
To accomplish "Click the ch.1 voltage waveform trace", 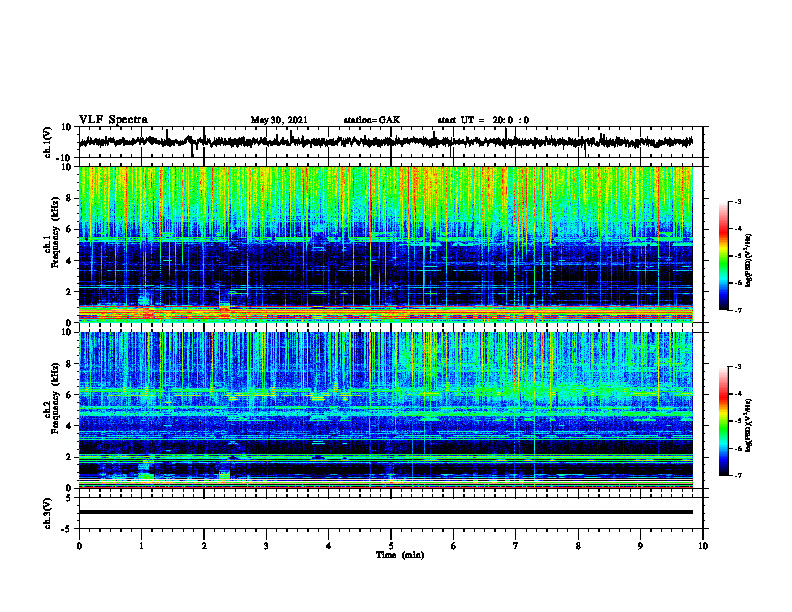I will [x=386, y=142].
